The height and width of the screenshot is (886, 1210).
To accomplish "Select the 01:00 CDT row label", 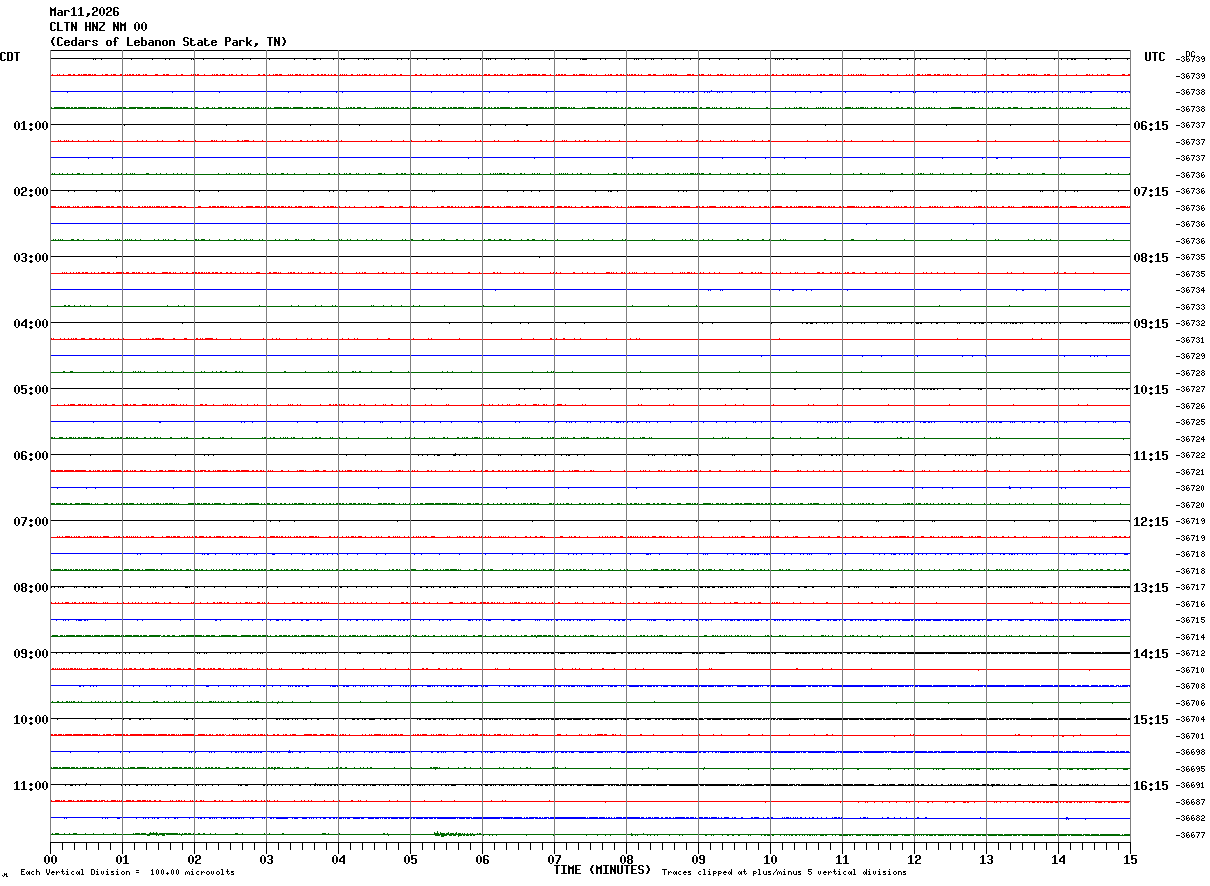I will coord(31,126).
